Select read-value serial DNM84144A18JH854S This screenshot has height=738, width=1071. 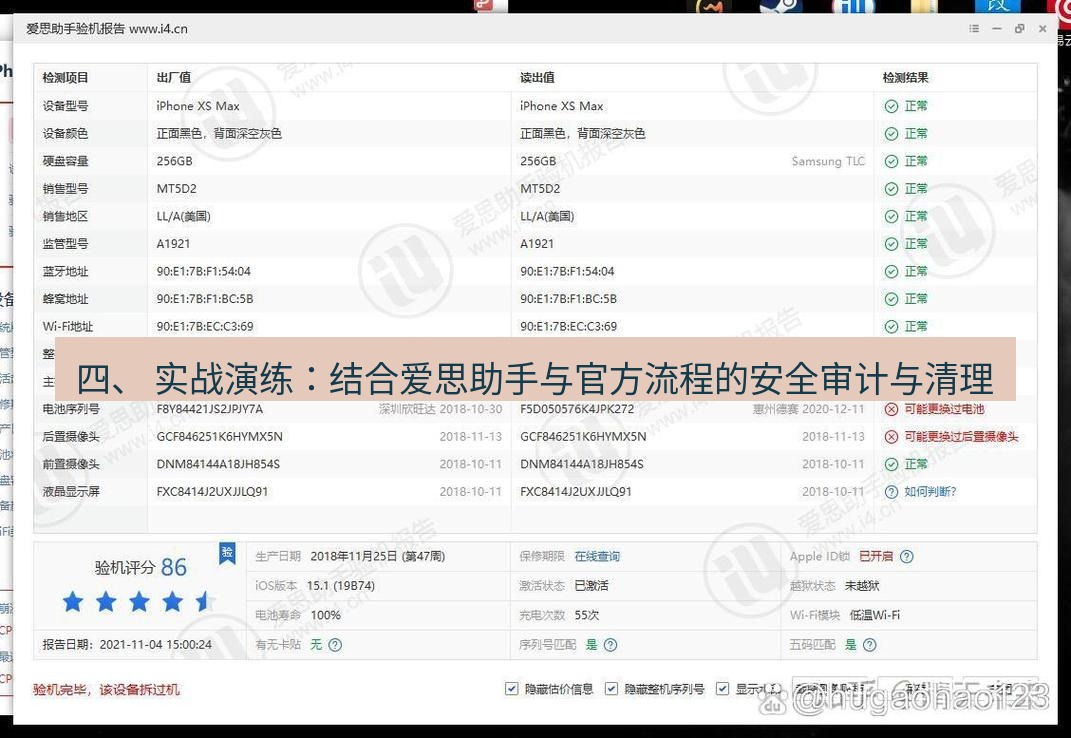coord(582,465)
